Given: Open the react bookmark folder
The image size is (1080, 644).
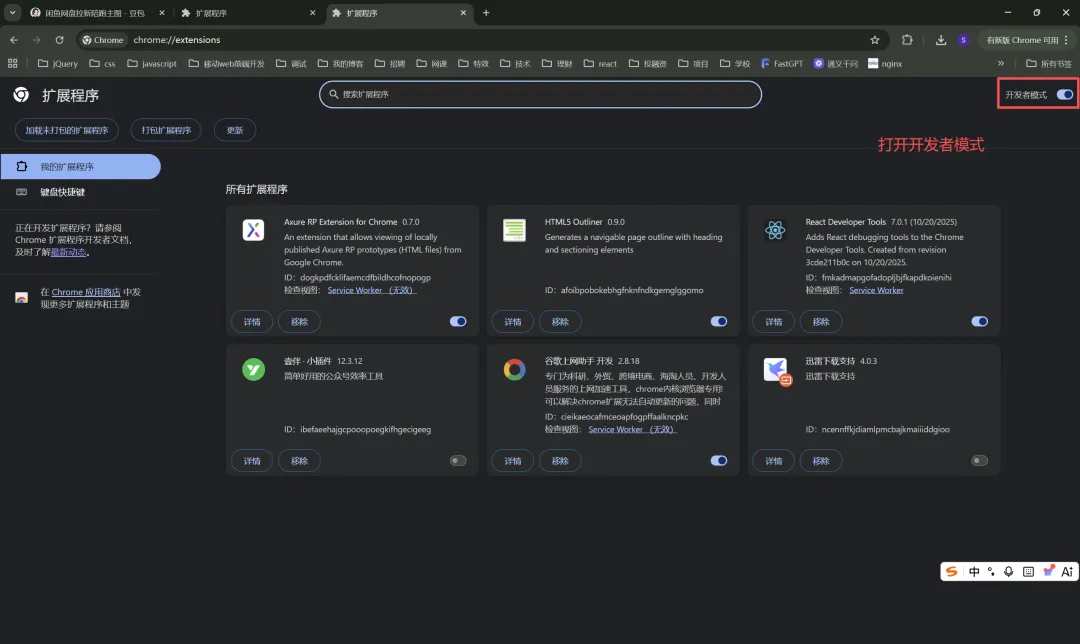Looking at the screenshot, I should [x=600, y=63].
